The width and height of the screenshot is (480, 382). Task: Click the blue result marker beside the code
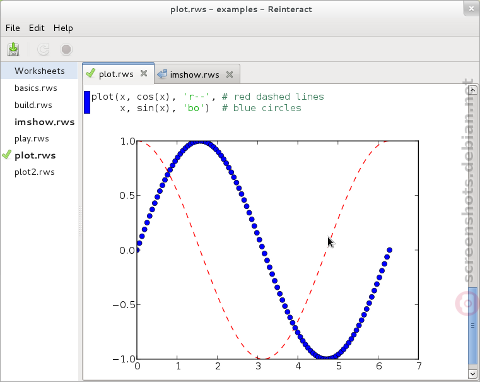coord(87,102)
